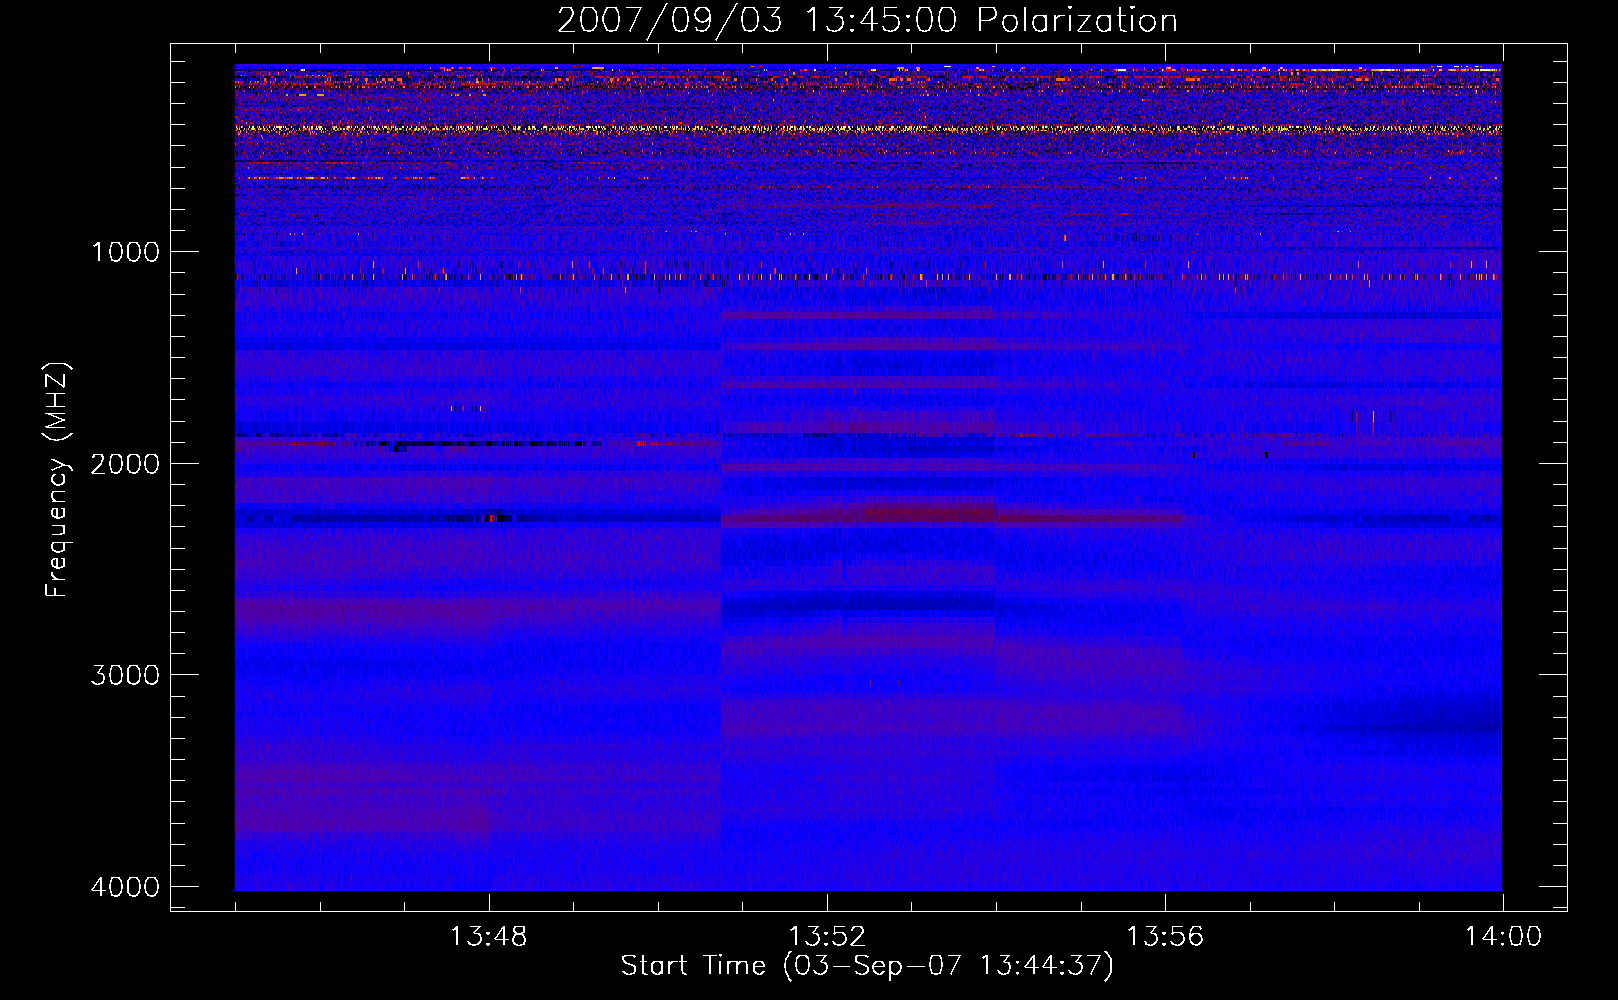
Task: Select the 4000 frequency tick label
Action: 125,887
